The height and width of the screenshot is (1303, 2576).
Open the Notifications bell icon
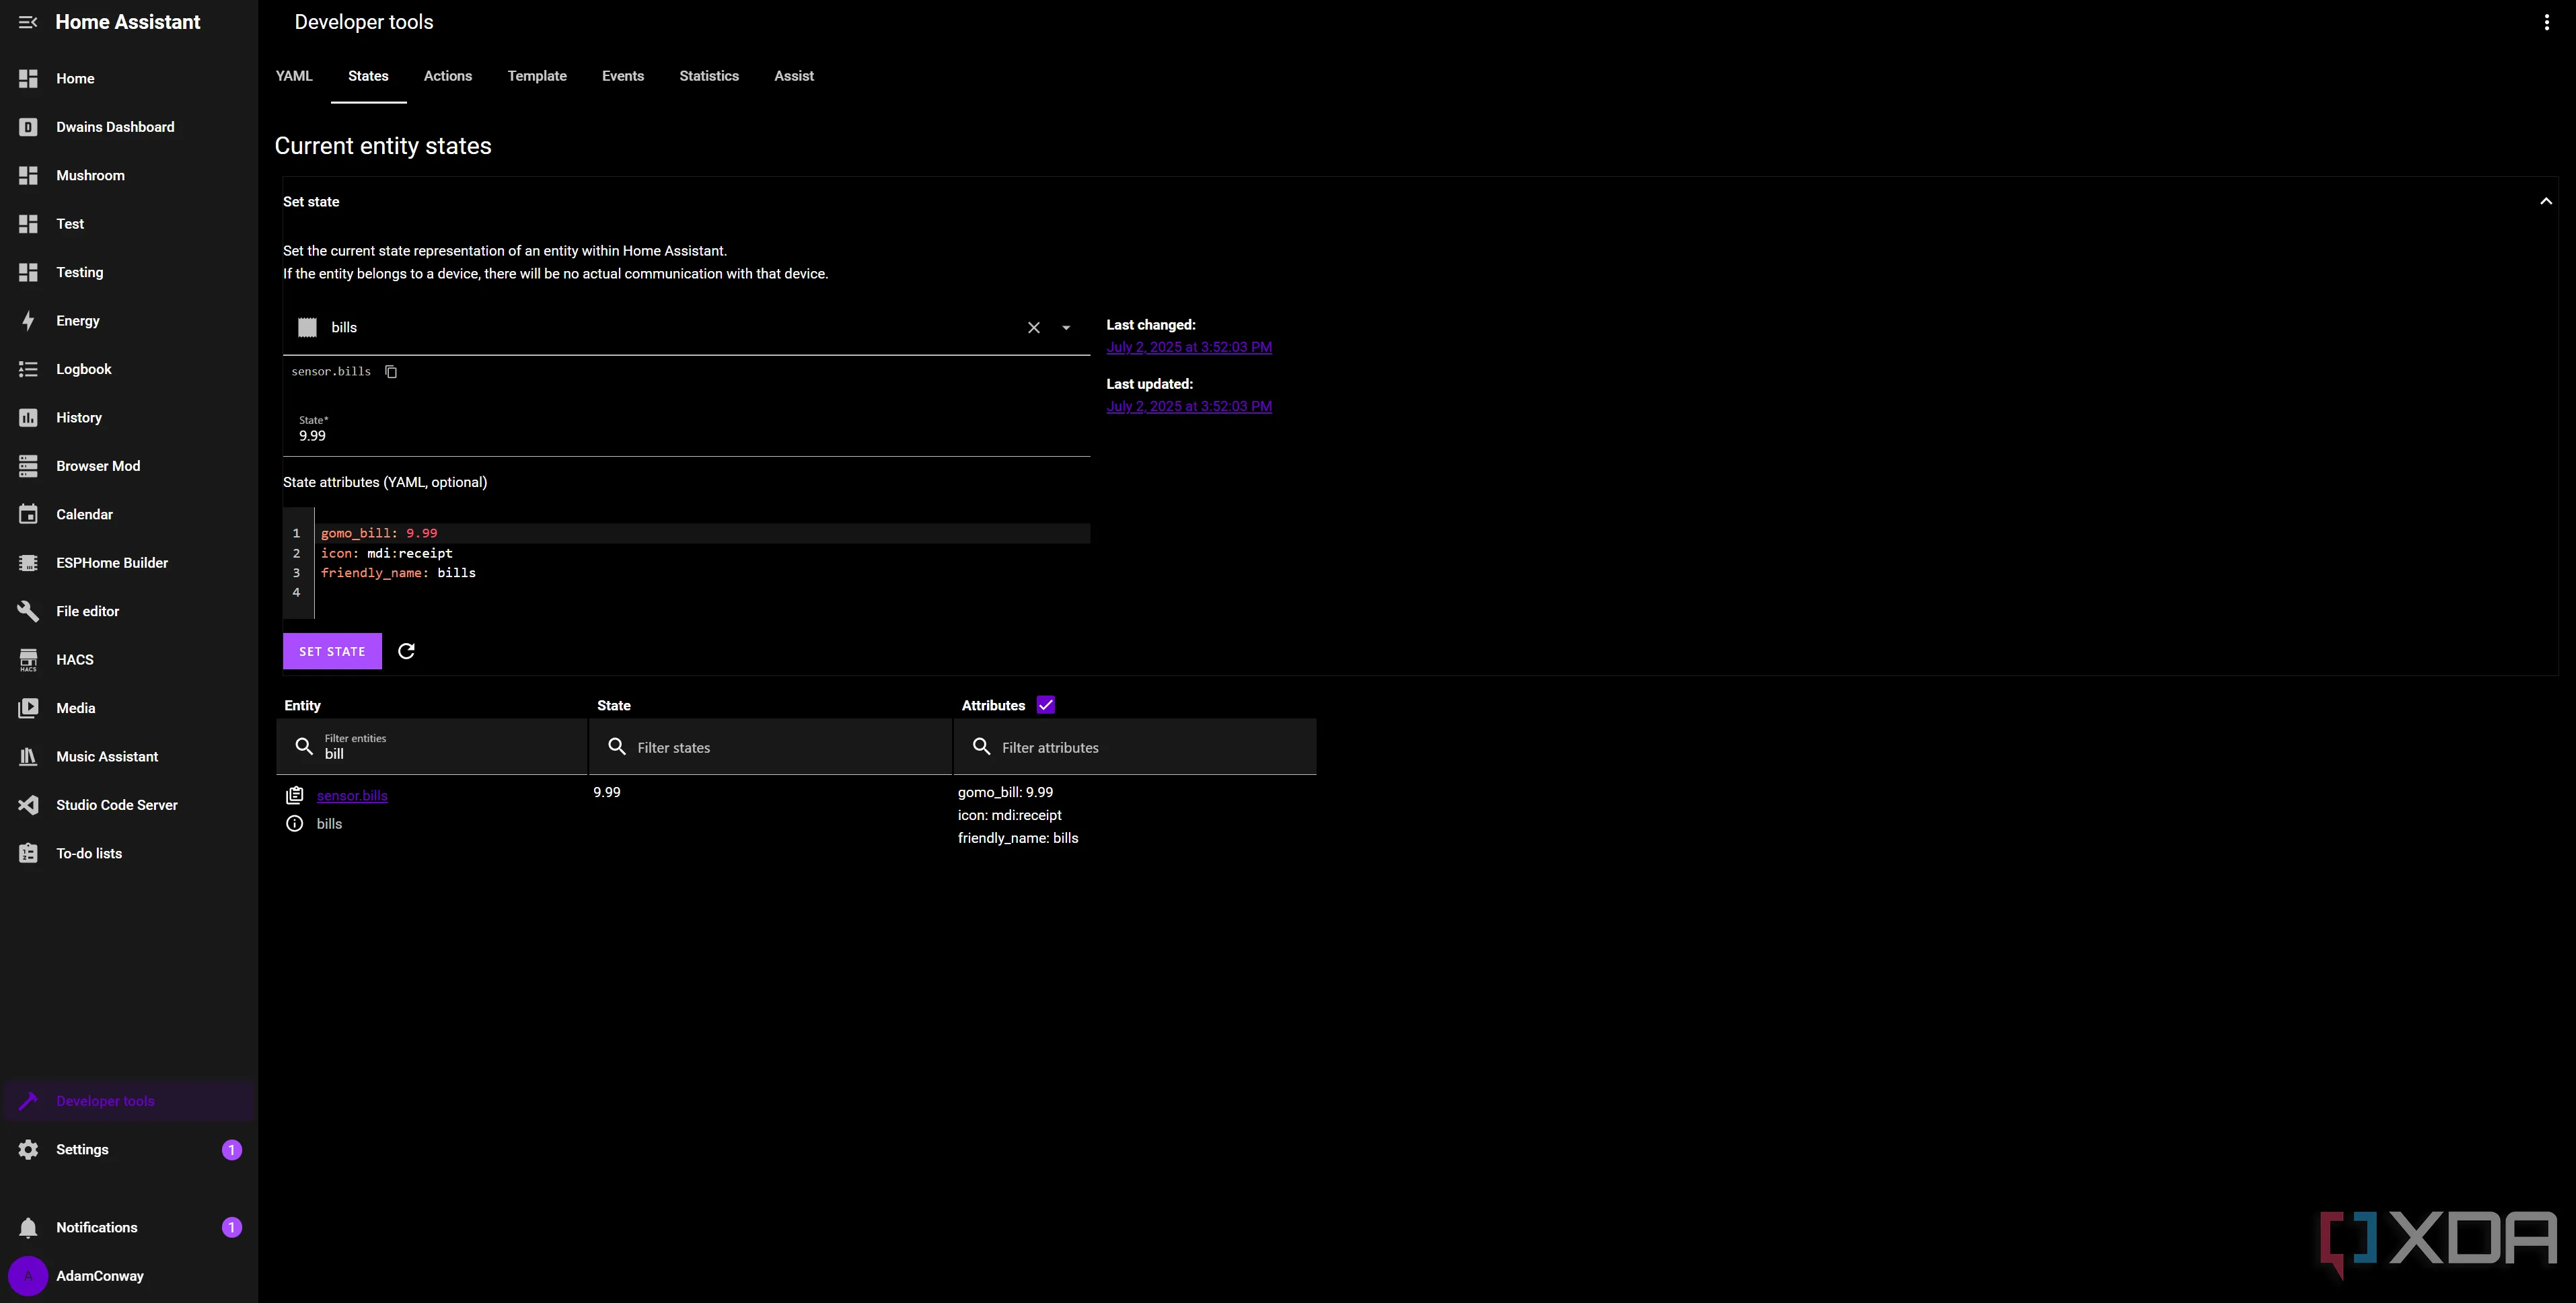point(28,1228)
